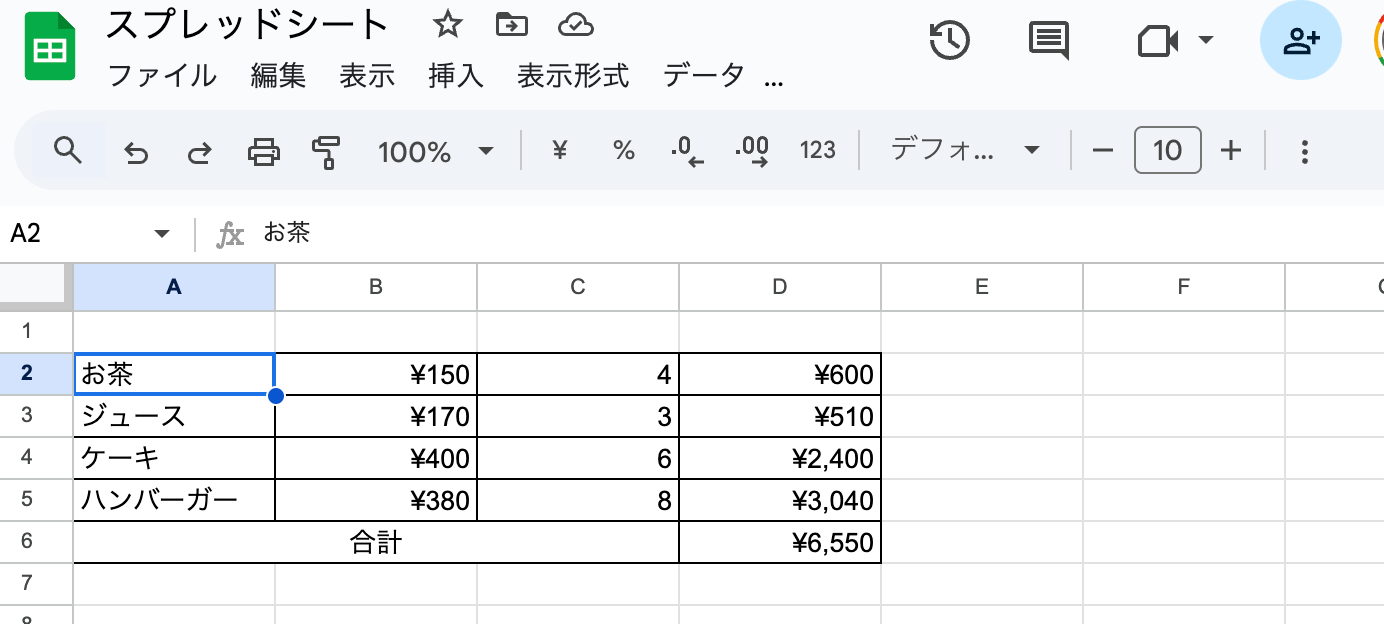The image size is (1384, 624).
Task: Activate the paint format roller
Action: click(x=326, y=152)
